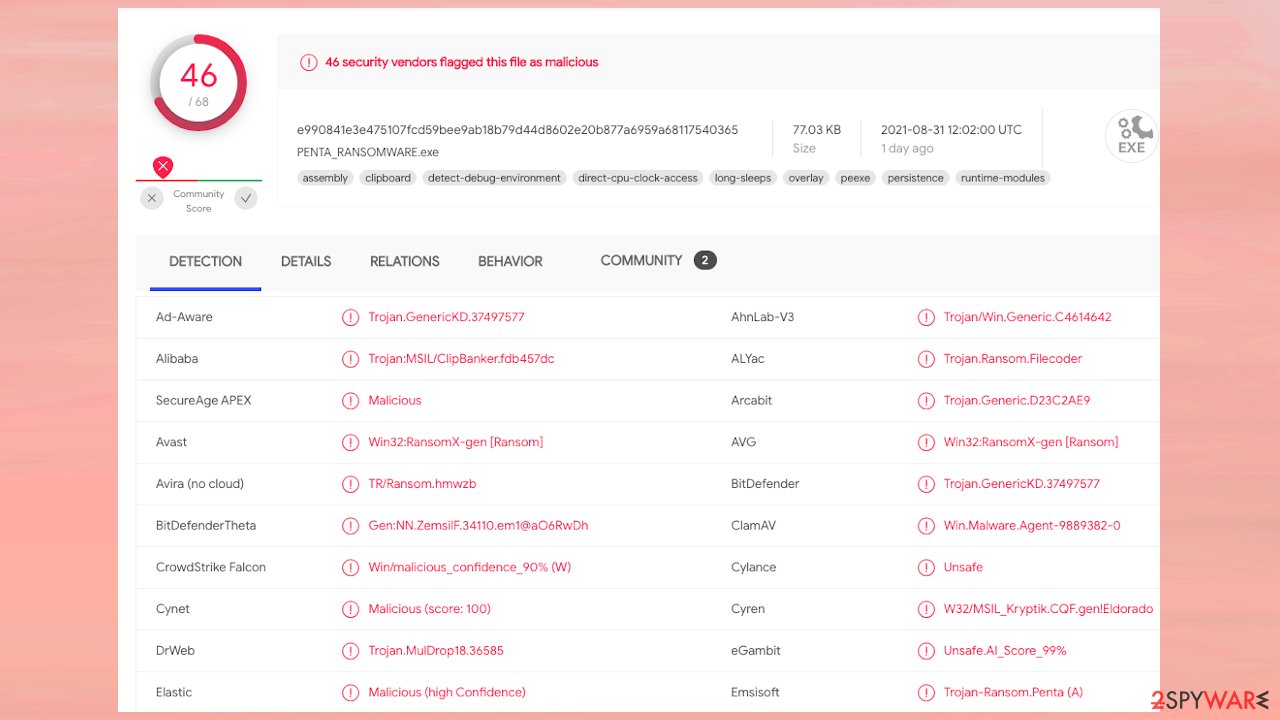Click the 'Unsafe.AI_Score_99%' detection result
This screenshot has height=720, width=1280.
click(1005, 650)
